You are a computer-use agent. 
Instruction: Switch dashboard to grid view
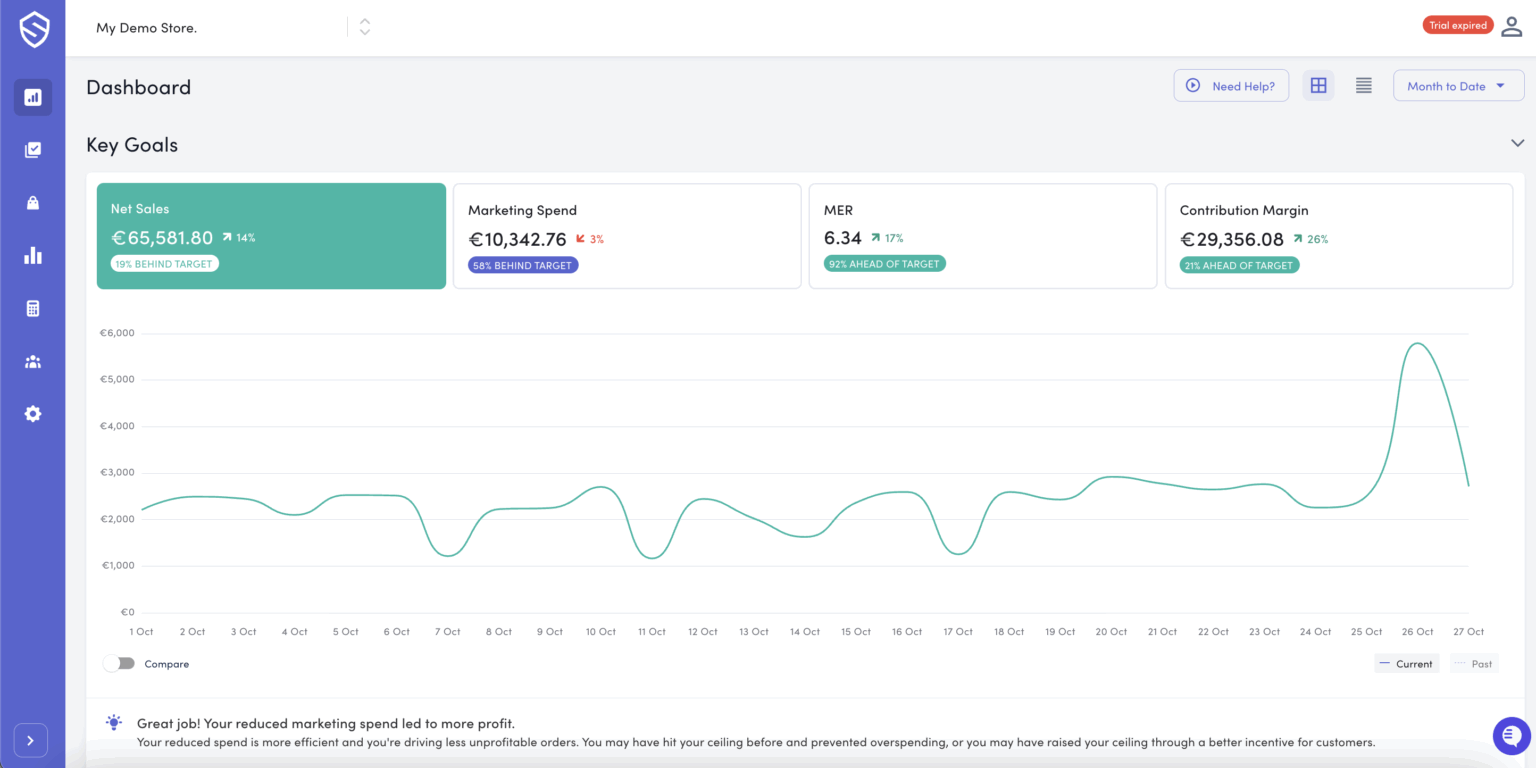1317,85
